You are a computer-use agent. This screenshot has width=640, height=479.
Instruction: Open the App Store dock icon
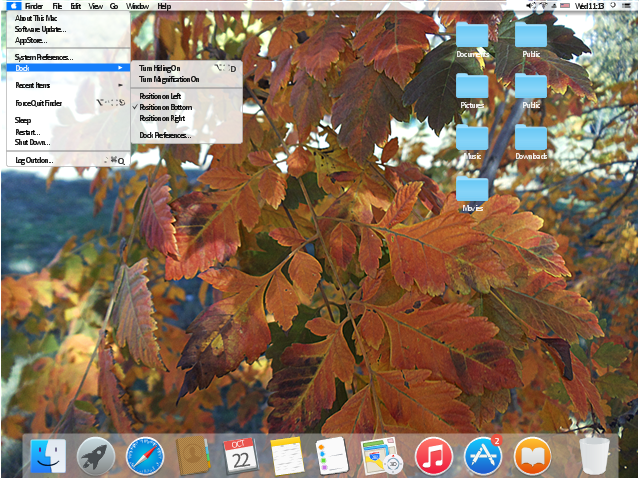click(x=482, y=456)
